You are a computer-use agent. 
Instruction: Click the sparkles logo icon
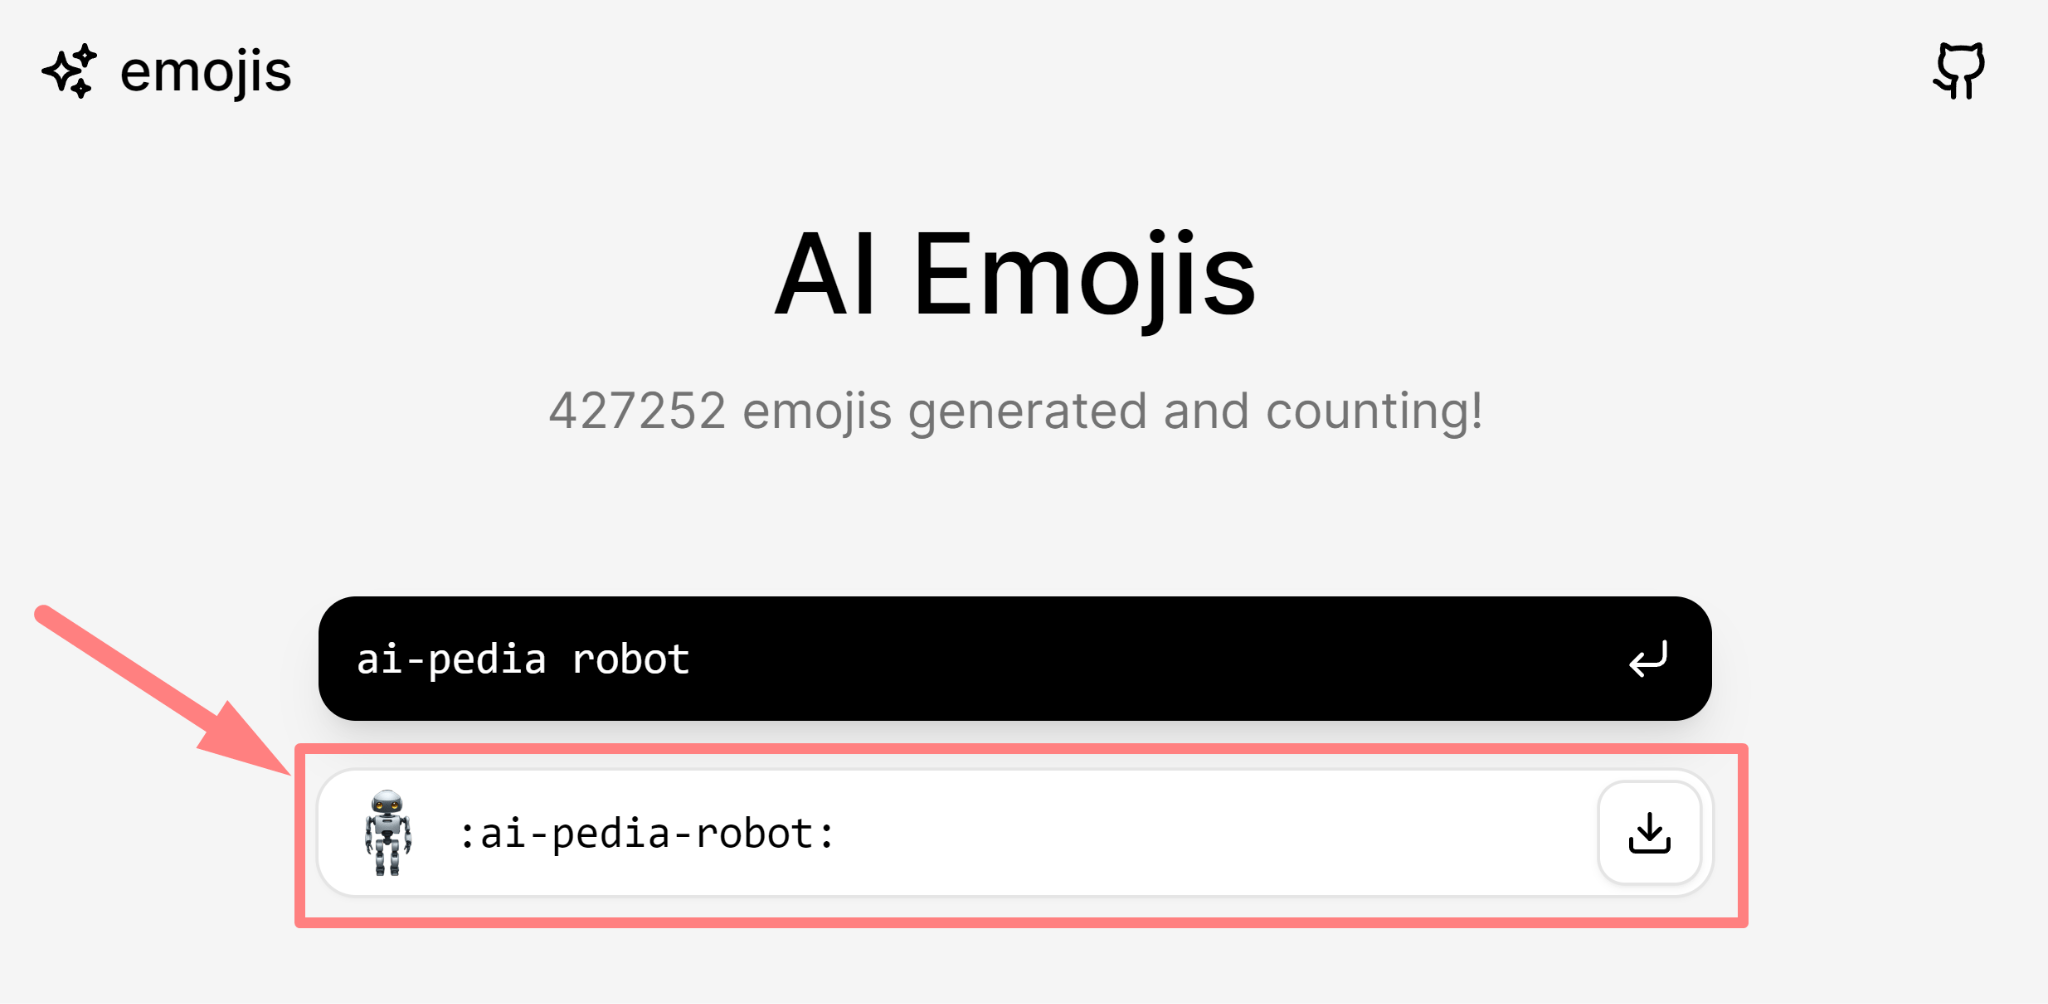pyautogui.click(x=69, y=72)
